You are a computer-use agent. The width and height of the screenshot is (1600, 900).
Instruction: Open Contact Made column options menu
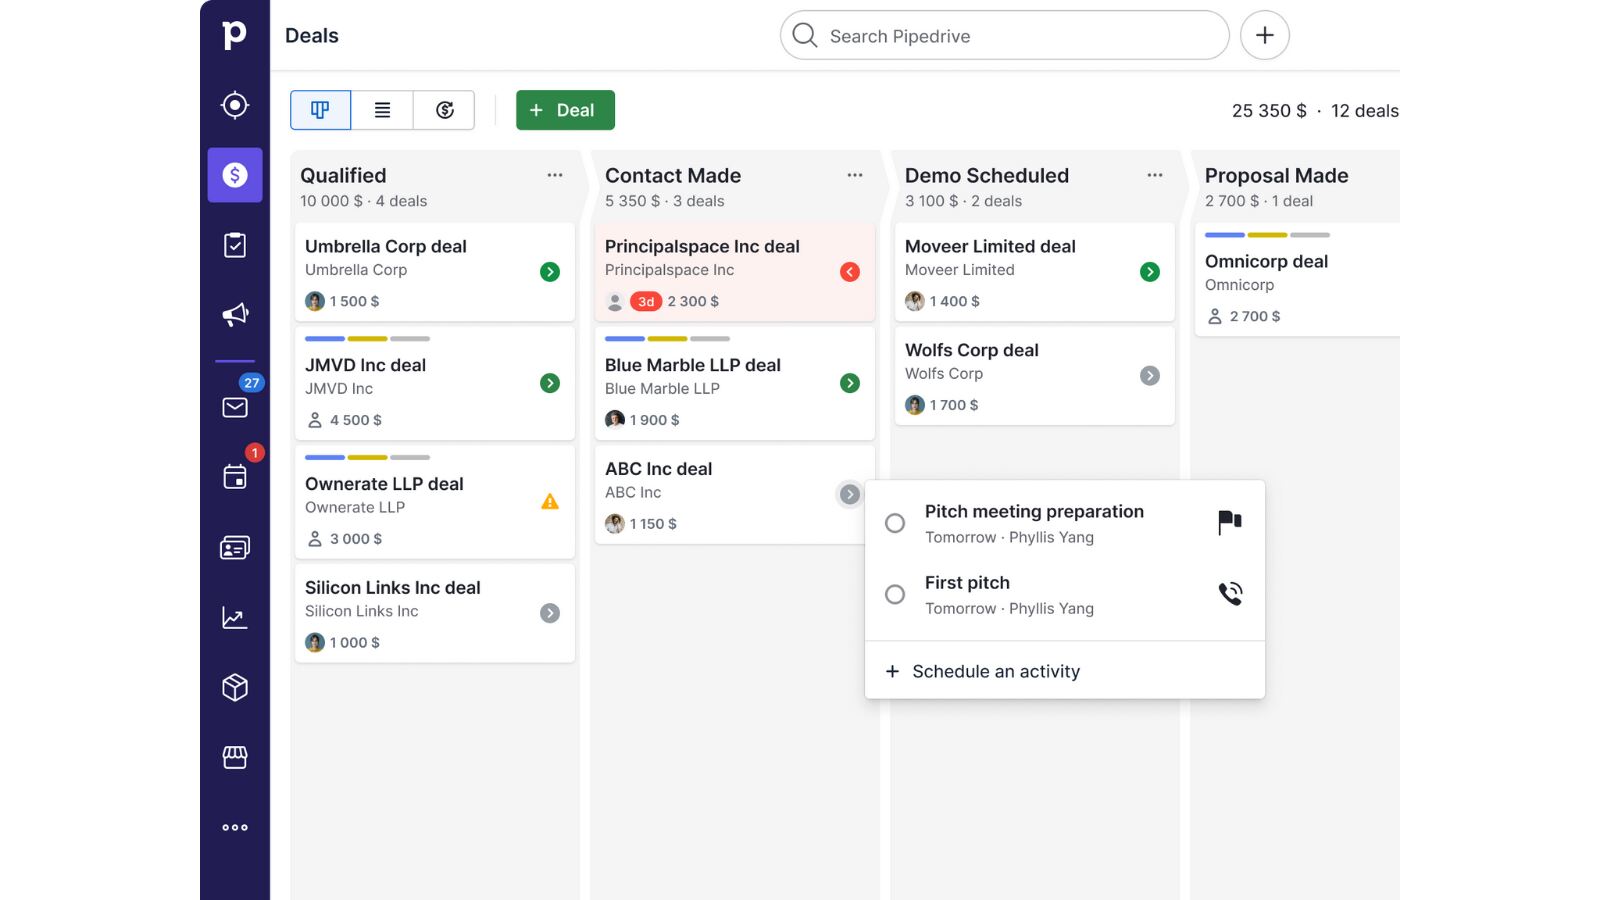(x=855, y=175)
